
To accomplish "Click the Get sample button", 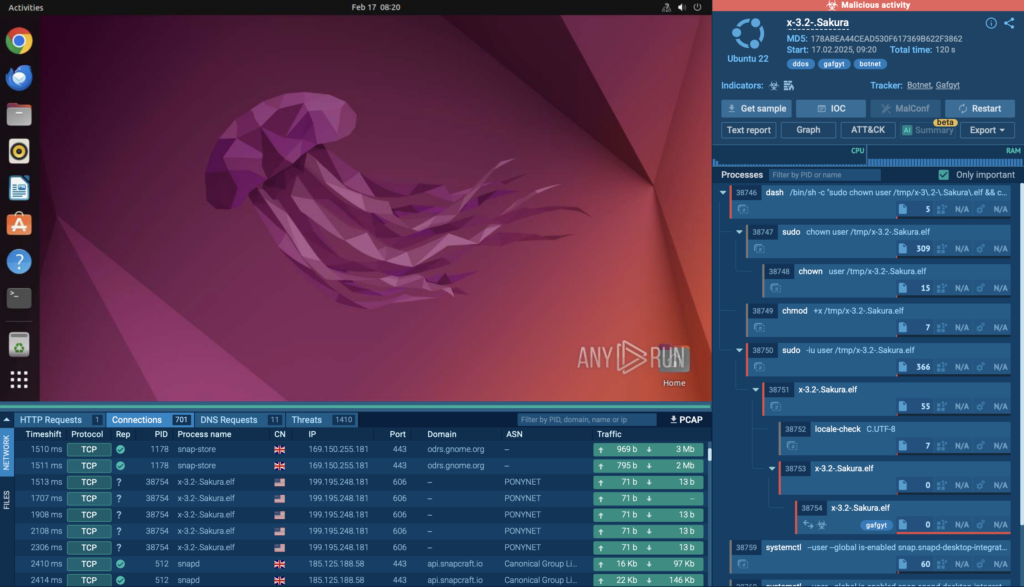I will 756,109.
